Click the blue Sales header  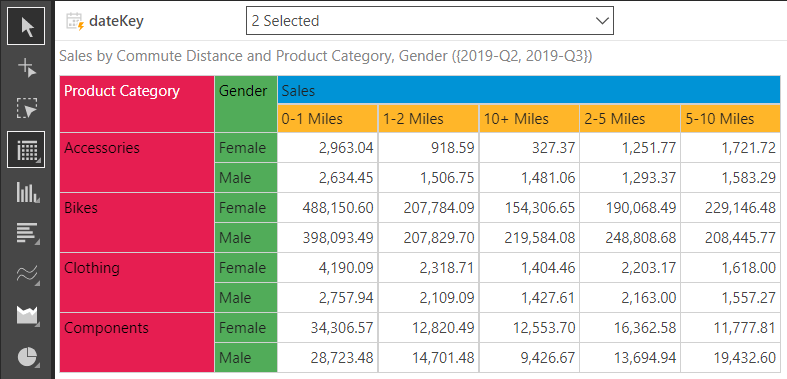pos(529,90)
